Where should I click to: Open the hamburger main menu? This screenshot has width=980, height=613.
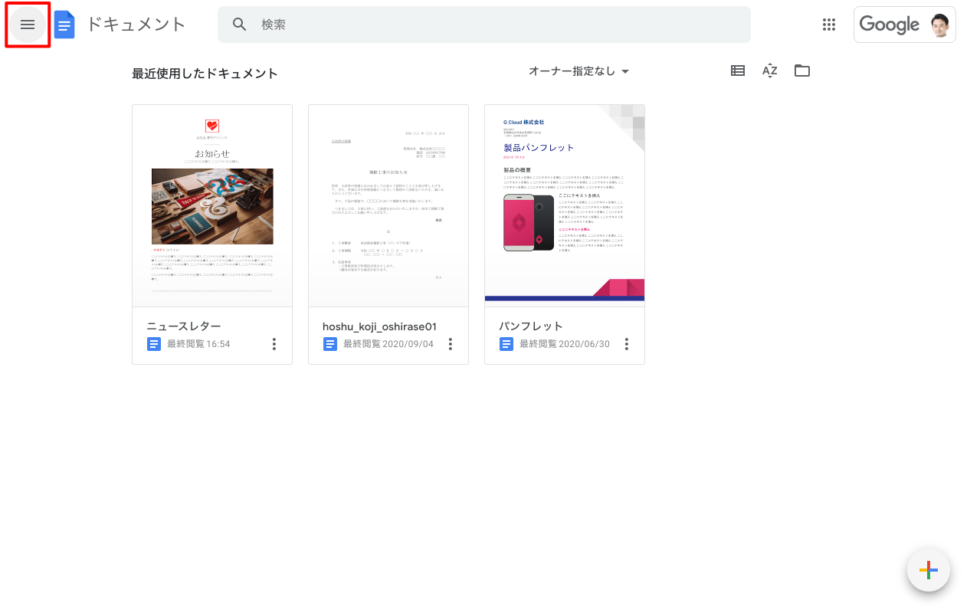[x=27, y=25]
